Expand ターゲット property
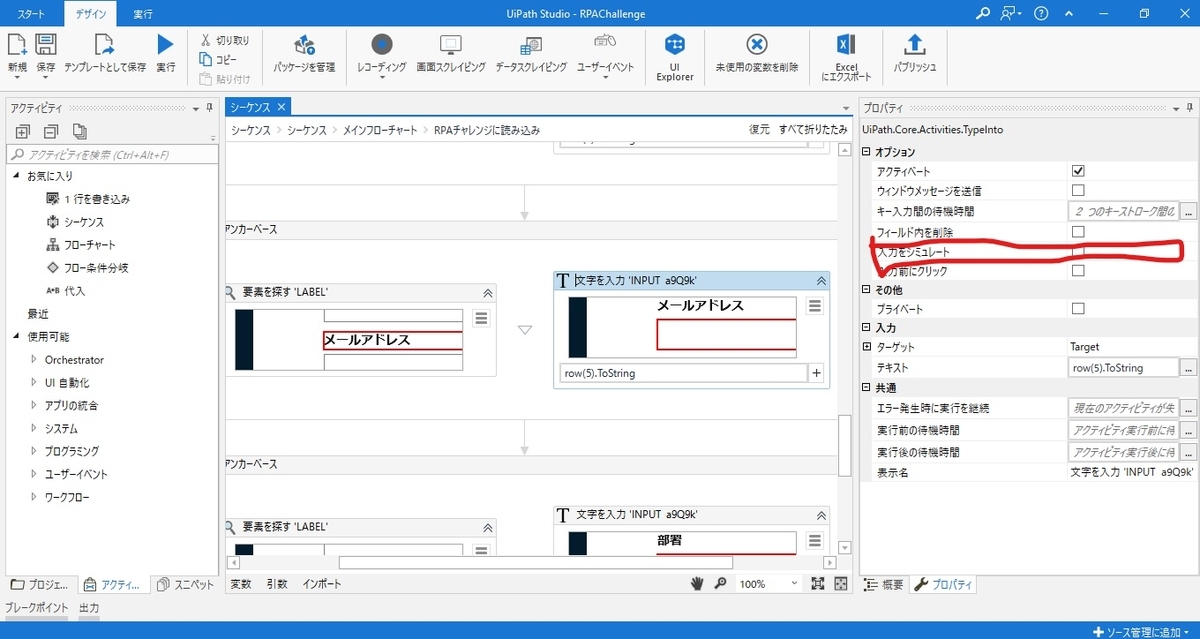 (866, 347)
